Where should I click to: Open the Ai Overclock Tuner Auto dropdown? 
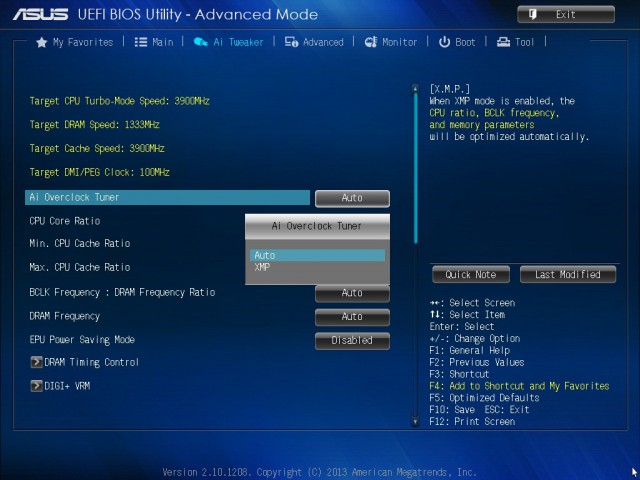click(x=352, y=198)
